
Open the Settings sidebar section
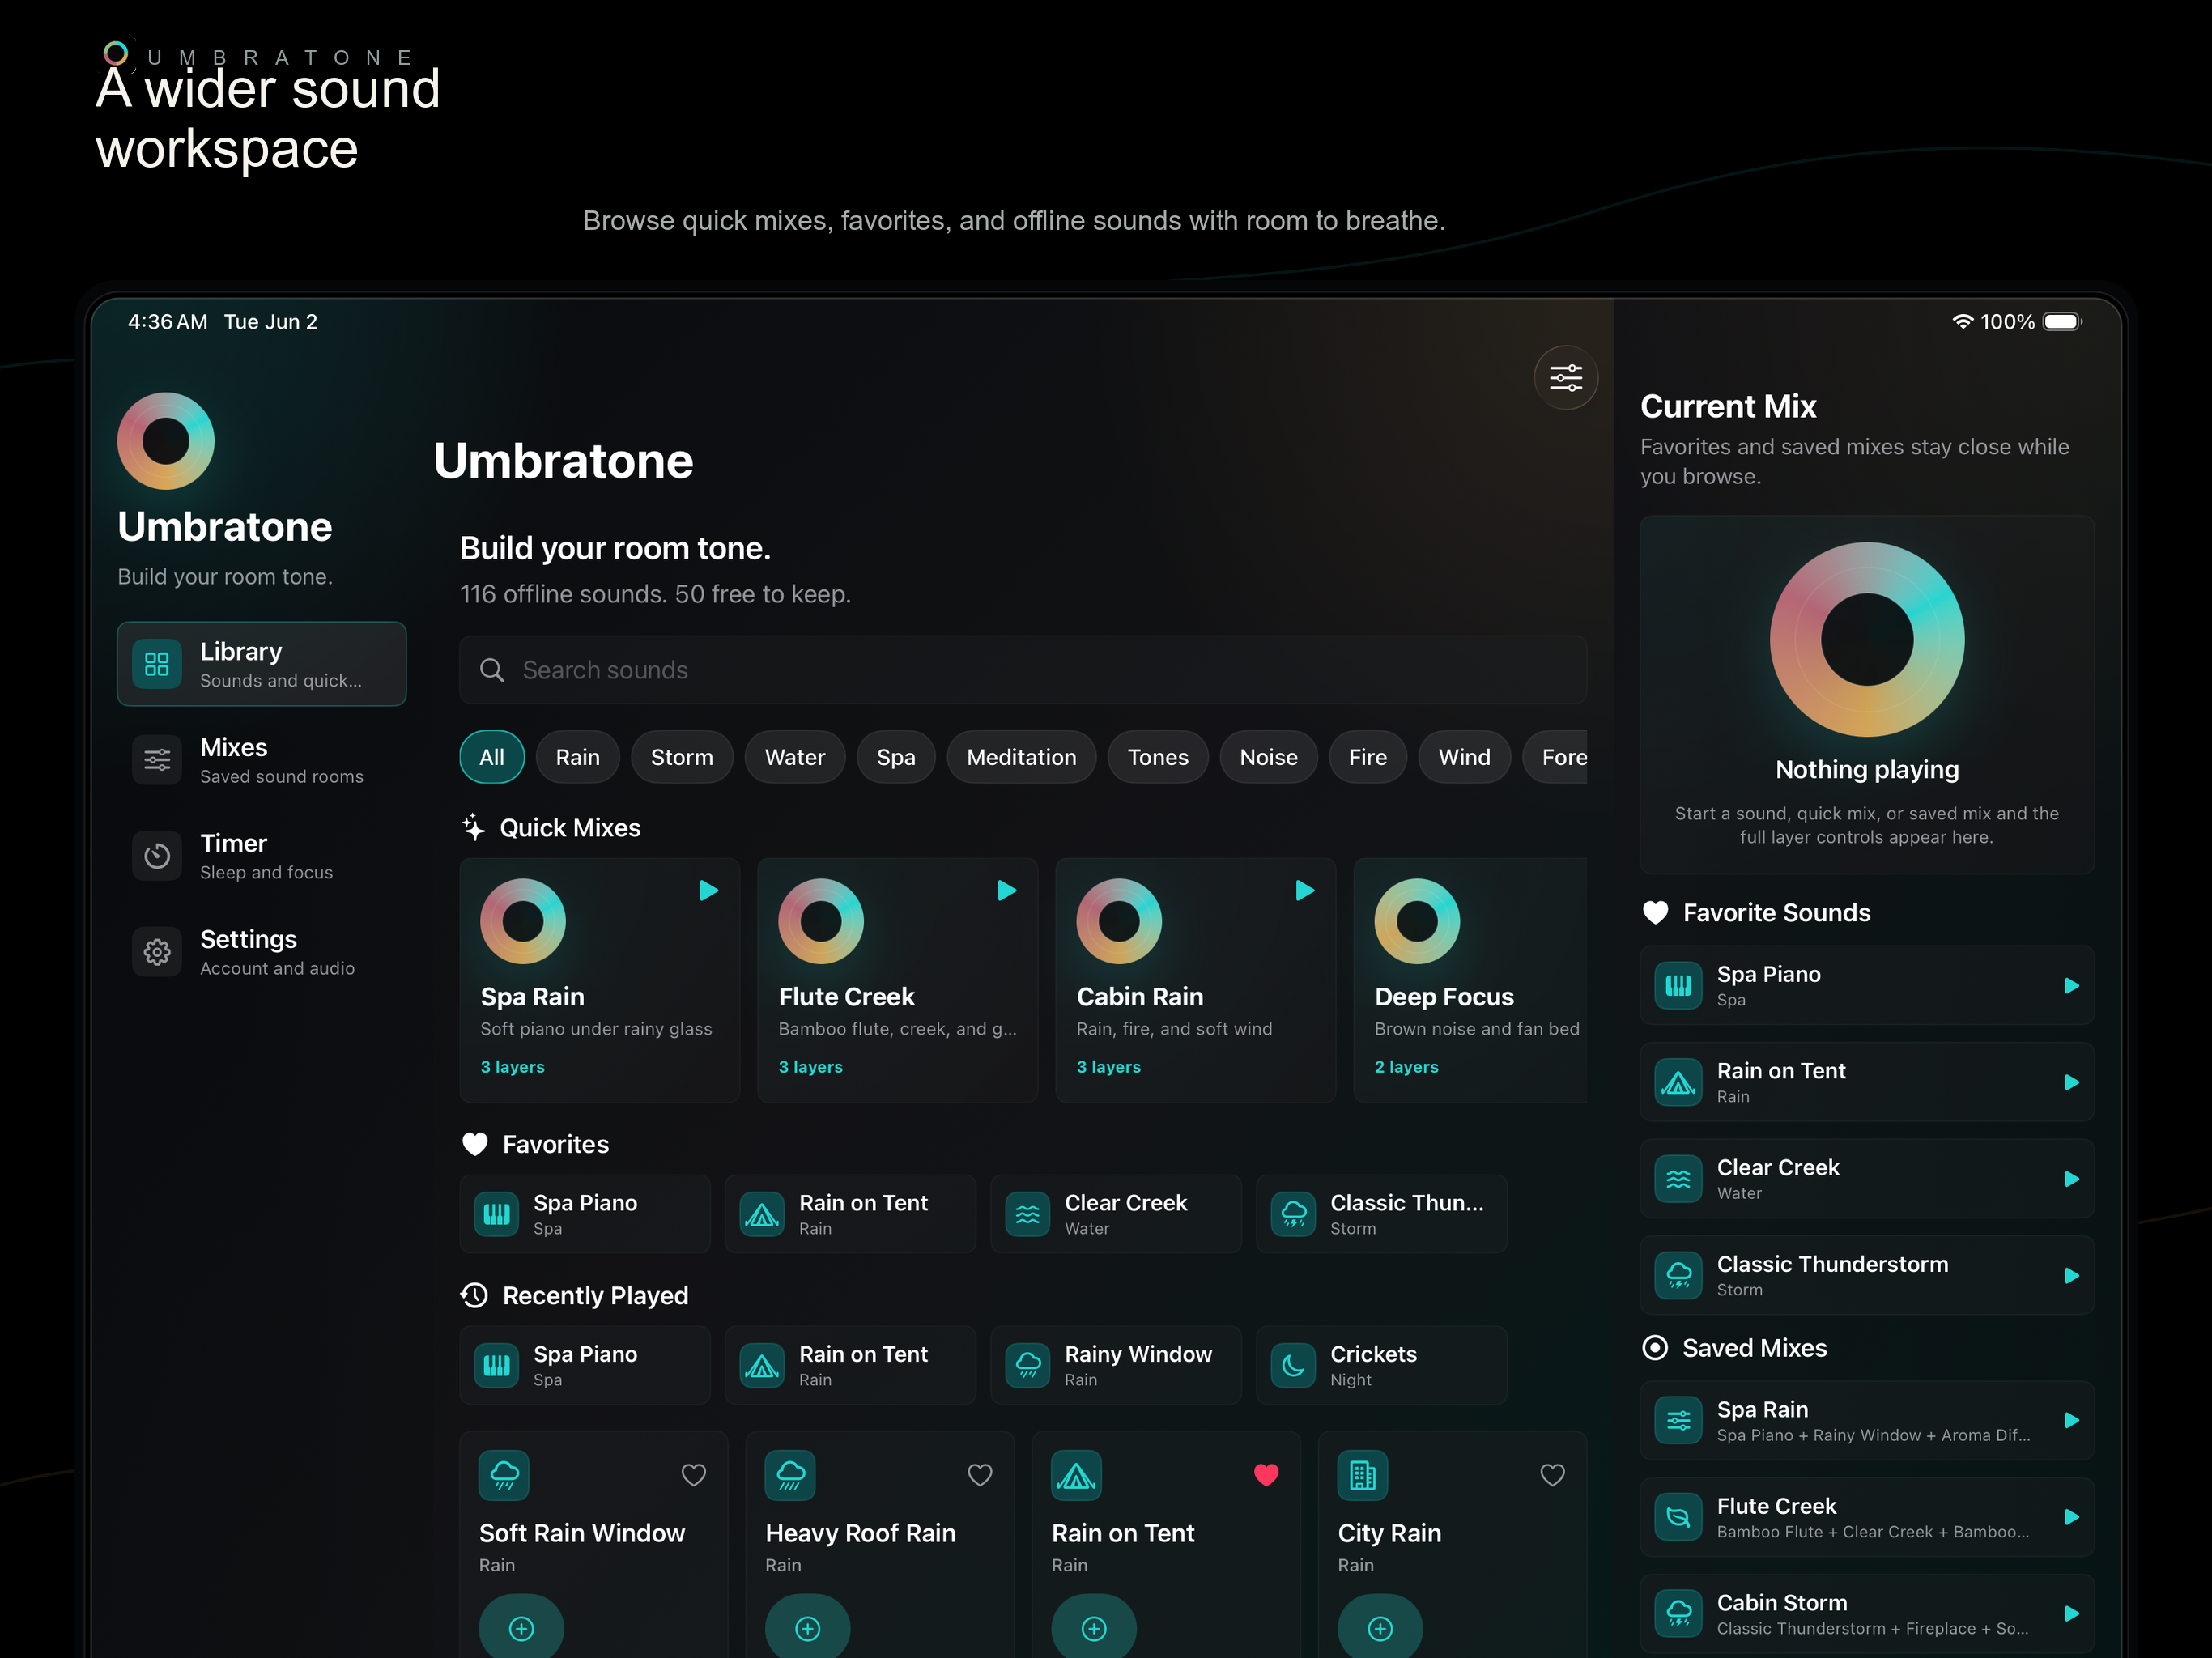coord(261,952)
